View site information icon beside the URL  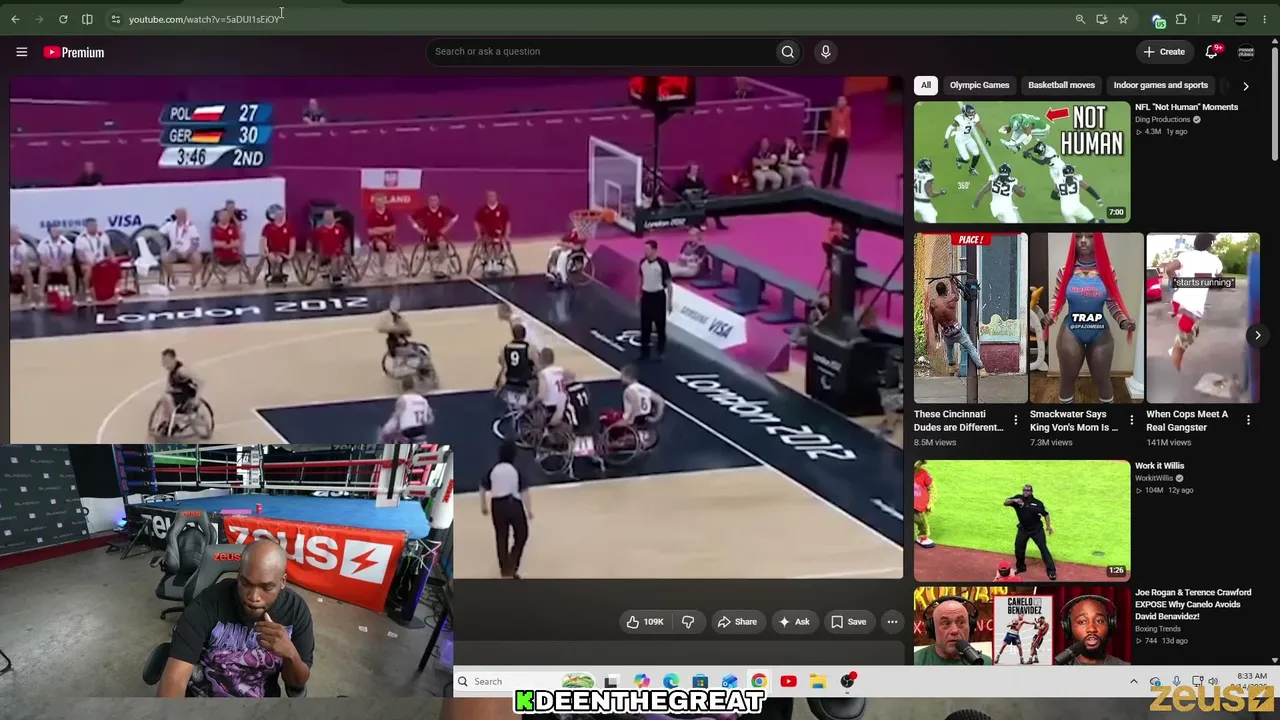click(116, 19)
